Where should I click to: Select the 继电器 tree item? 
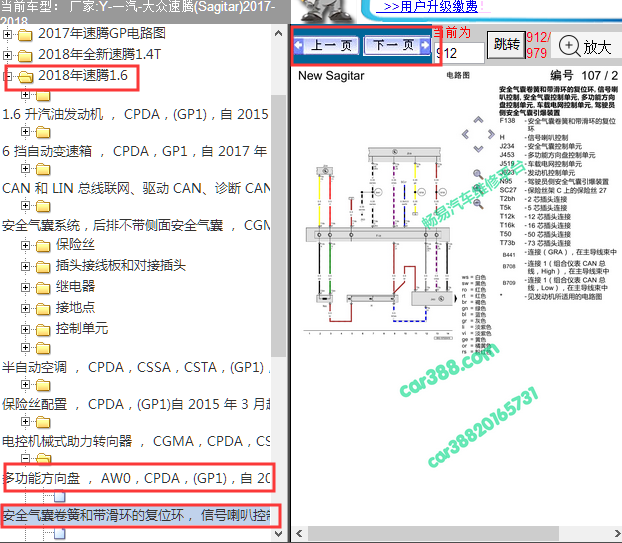click(x=75, y=286)
